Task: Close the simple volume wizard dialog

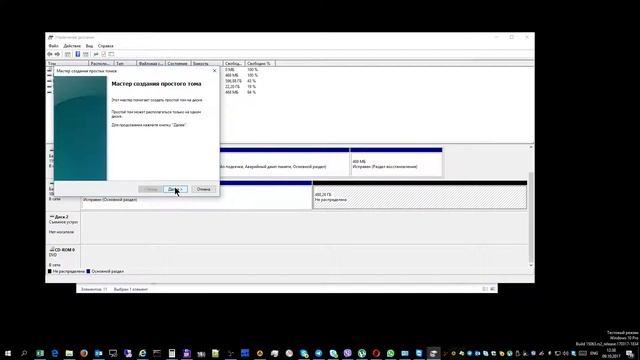Action: click(x=215, y=71)
